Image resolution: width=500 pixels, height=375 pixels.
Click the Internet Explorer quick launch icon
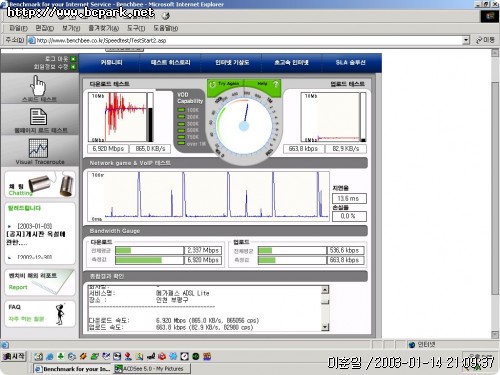point(50,357)
